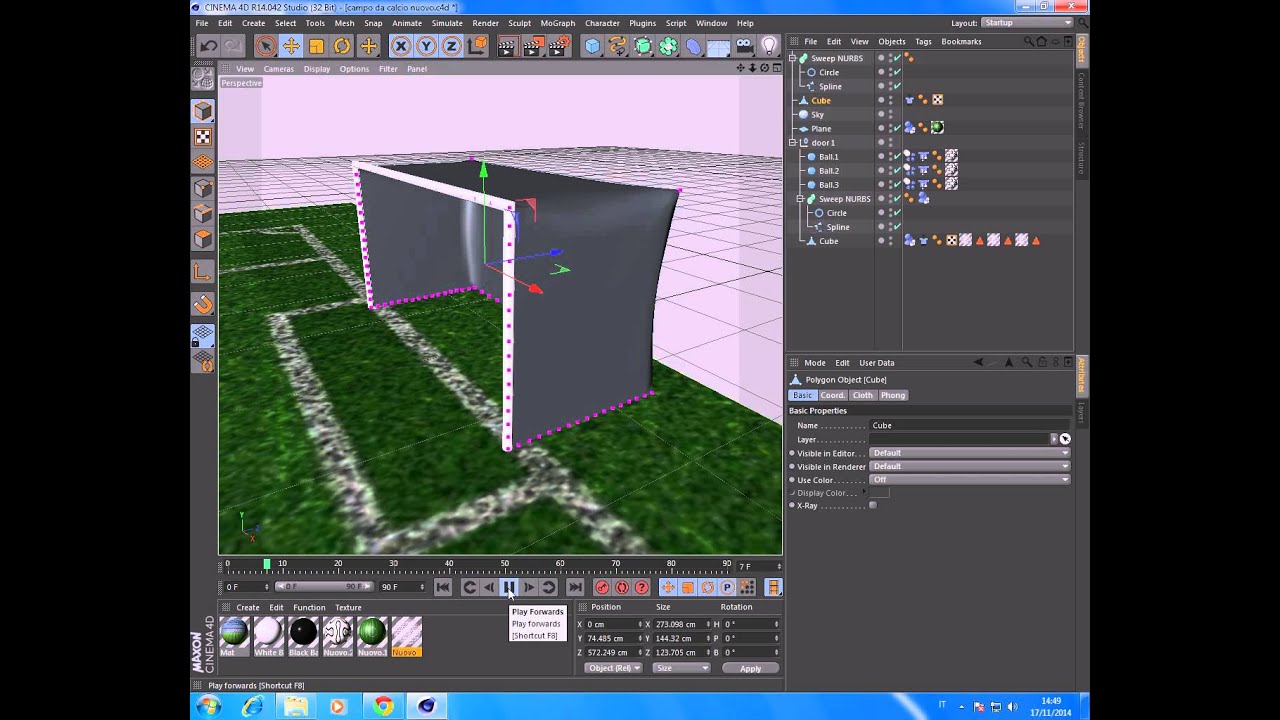This screenshot has height=720, width=1280.
Task: Pause the forward playback
Action: (x=509, y=587)
